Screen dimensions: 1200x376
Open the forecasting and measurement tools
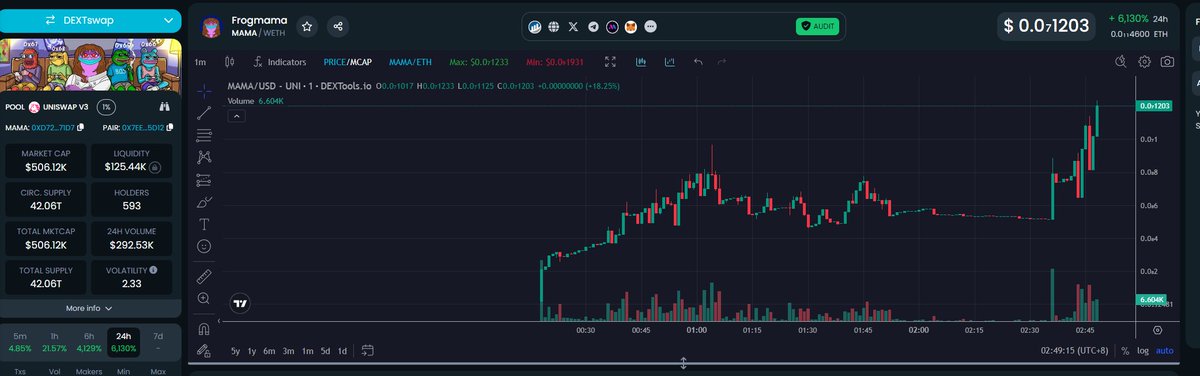(204, 179)
